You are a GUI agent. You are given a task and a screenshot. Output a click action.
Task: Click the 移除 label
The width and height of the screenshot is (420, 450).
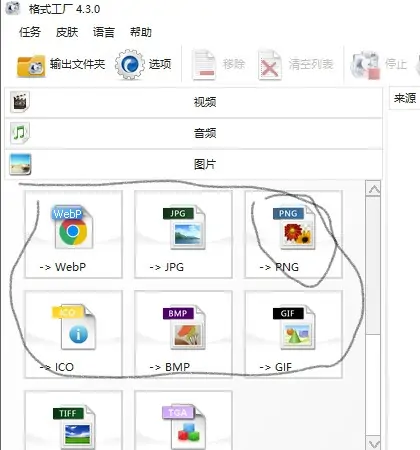pyautogui.click(x=234, y=64)
